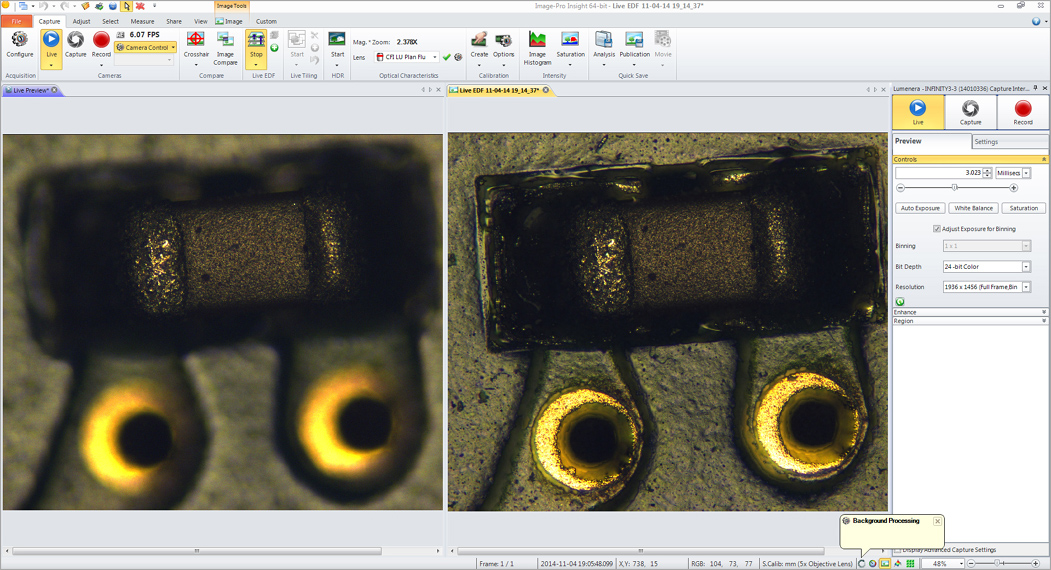This screenshot has height=570, width=1051.
Task: Switch to the Custom ribbon tab
Action: click(266, 21)
